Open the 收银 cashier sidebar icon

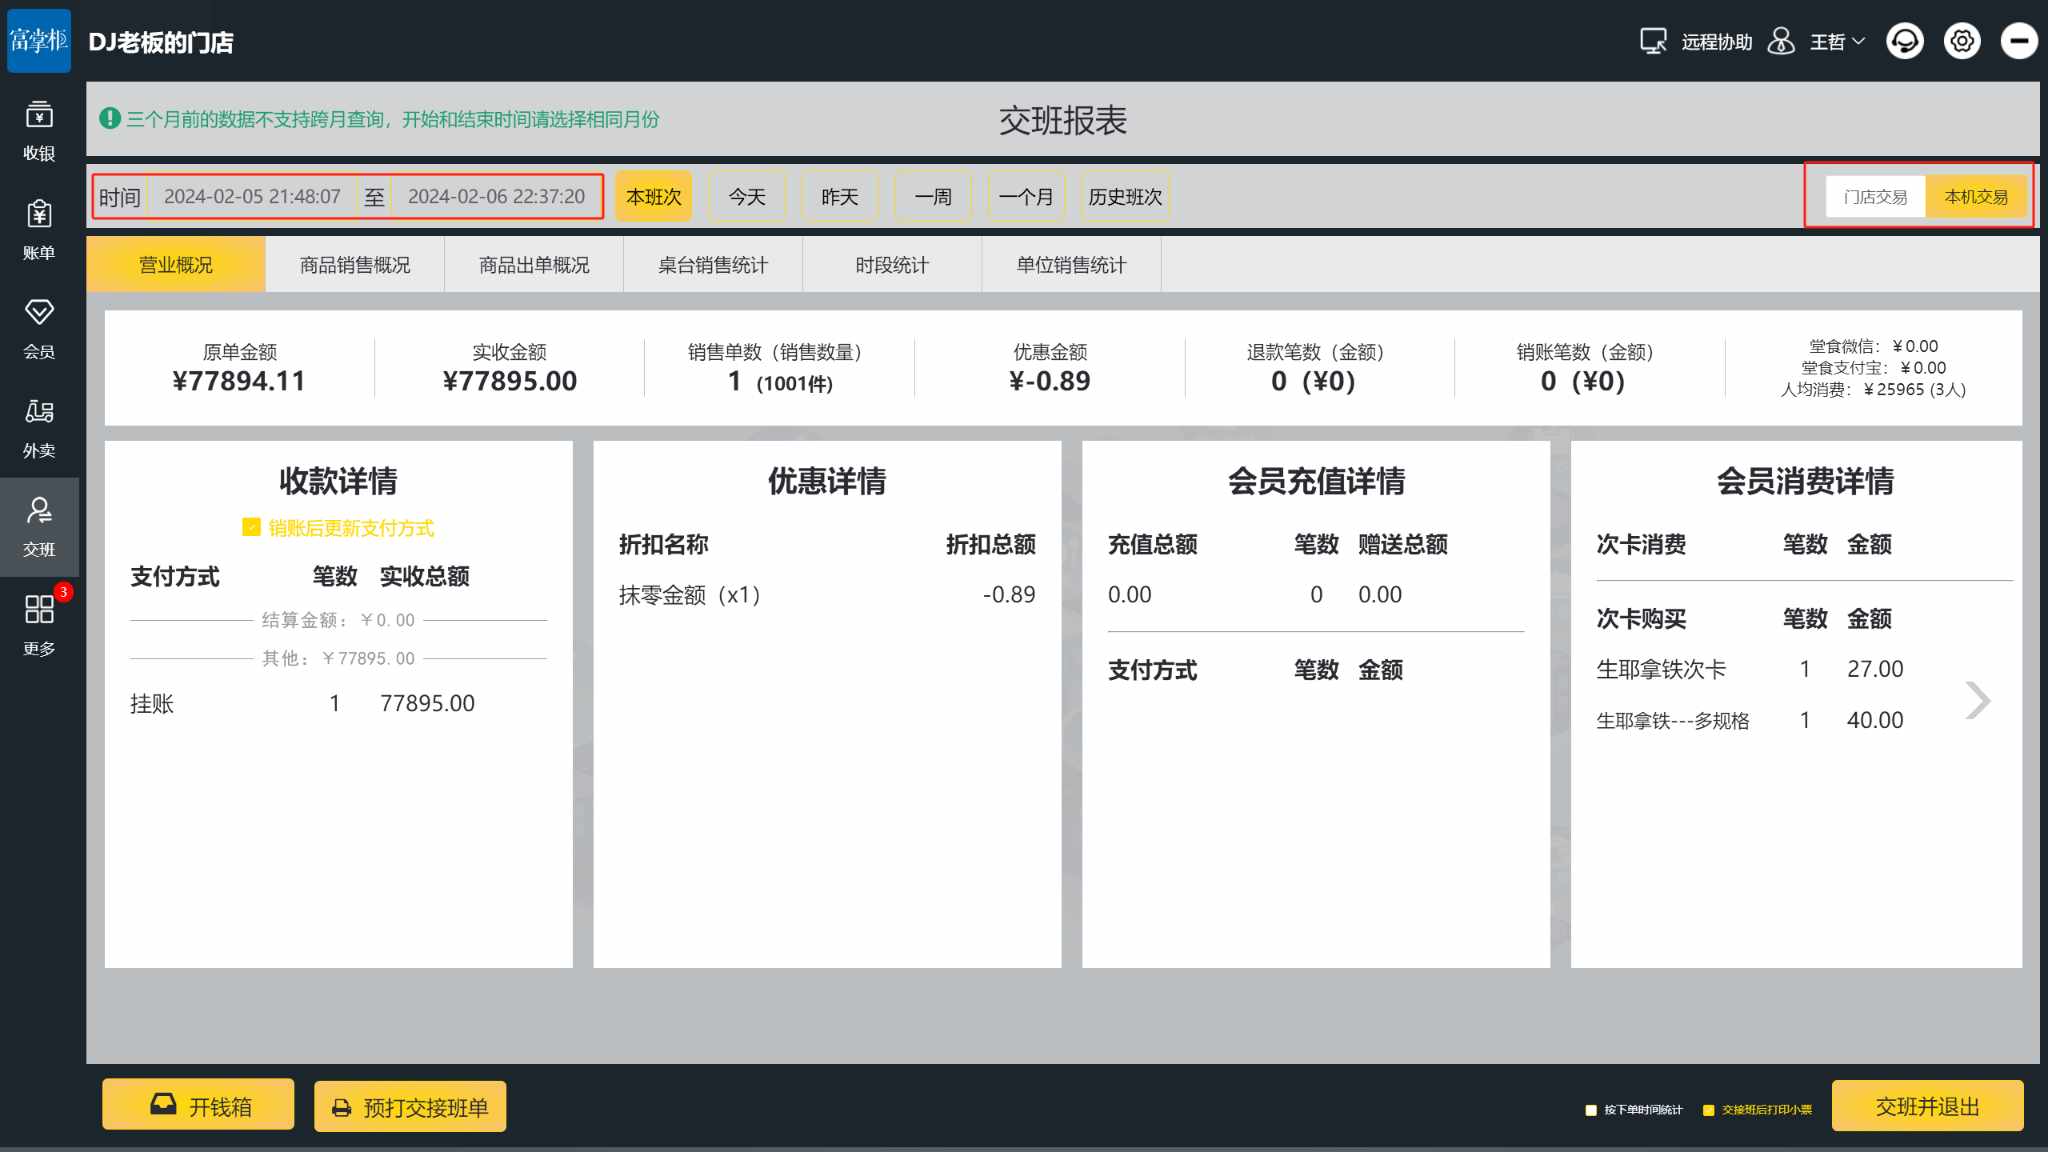tap(39, 131)
